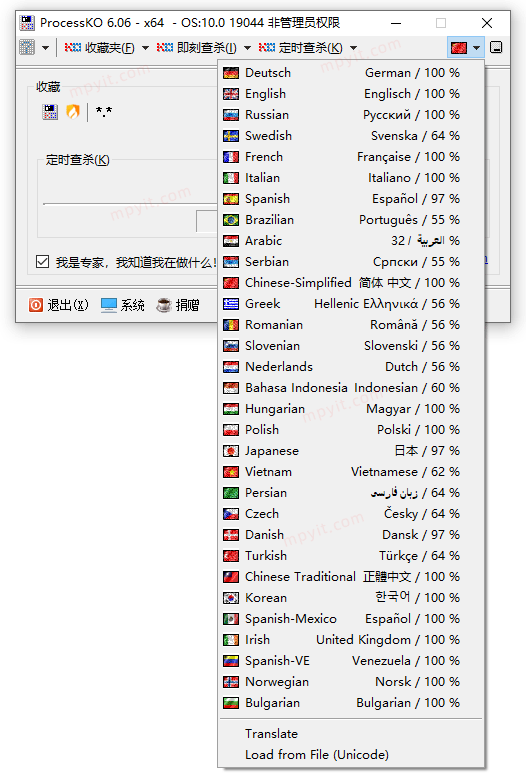526x773 pixels.
Task: Click the Italian flag icon
Action: 231,178
